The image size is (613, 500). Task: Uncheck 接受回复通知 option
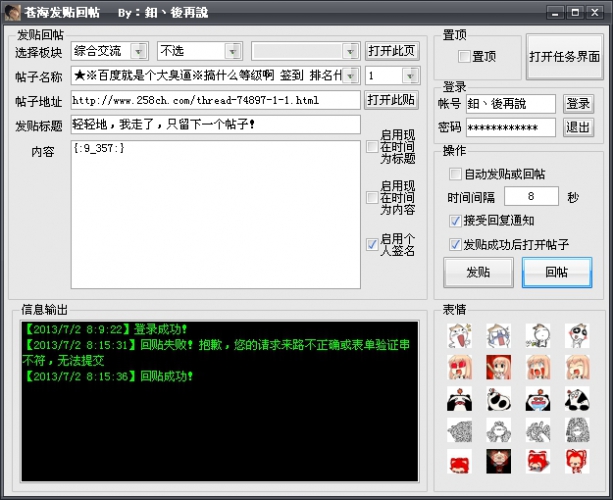click(x=456, y=220)
